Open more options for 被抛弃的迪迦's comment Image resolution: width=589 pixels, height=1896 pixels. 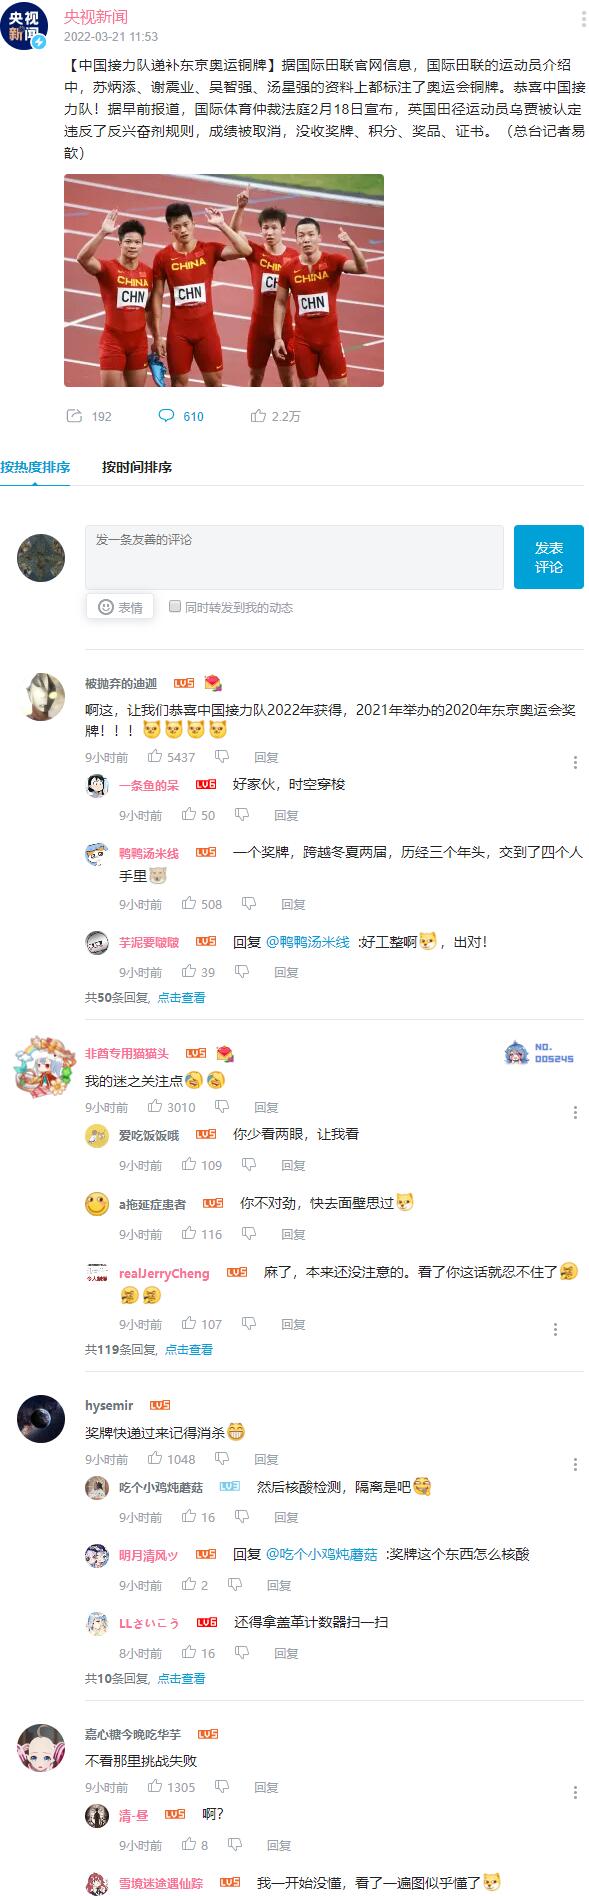tap(575, 763)
